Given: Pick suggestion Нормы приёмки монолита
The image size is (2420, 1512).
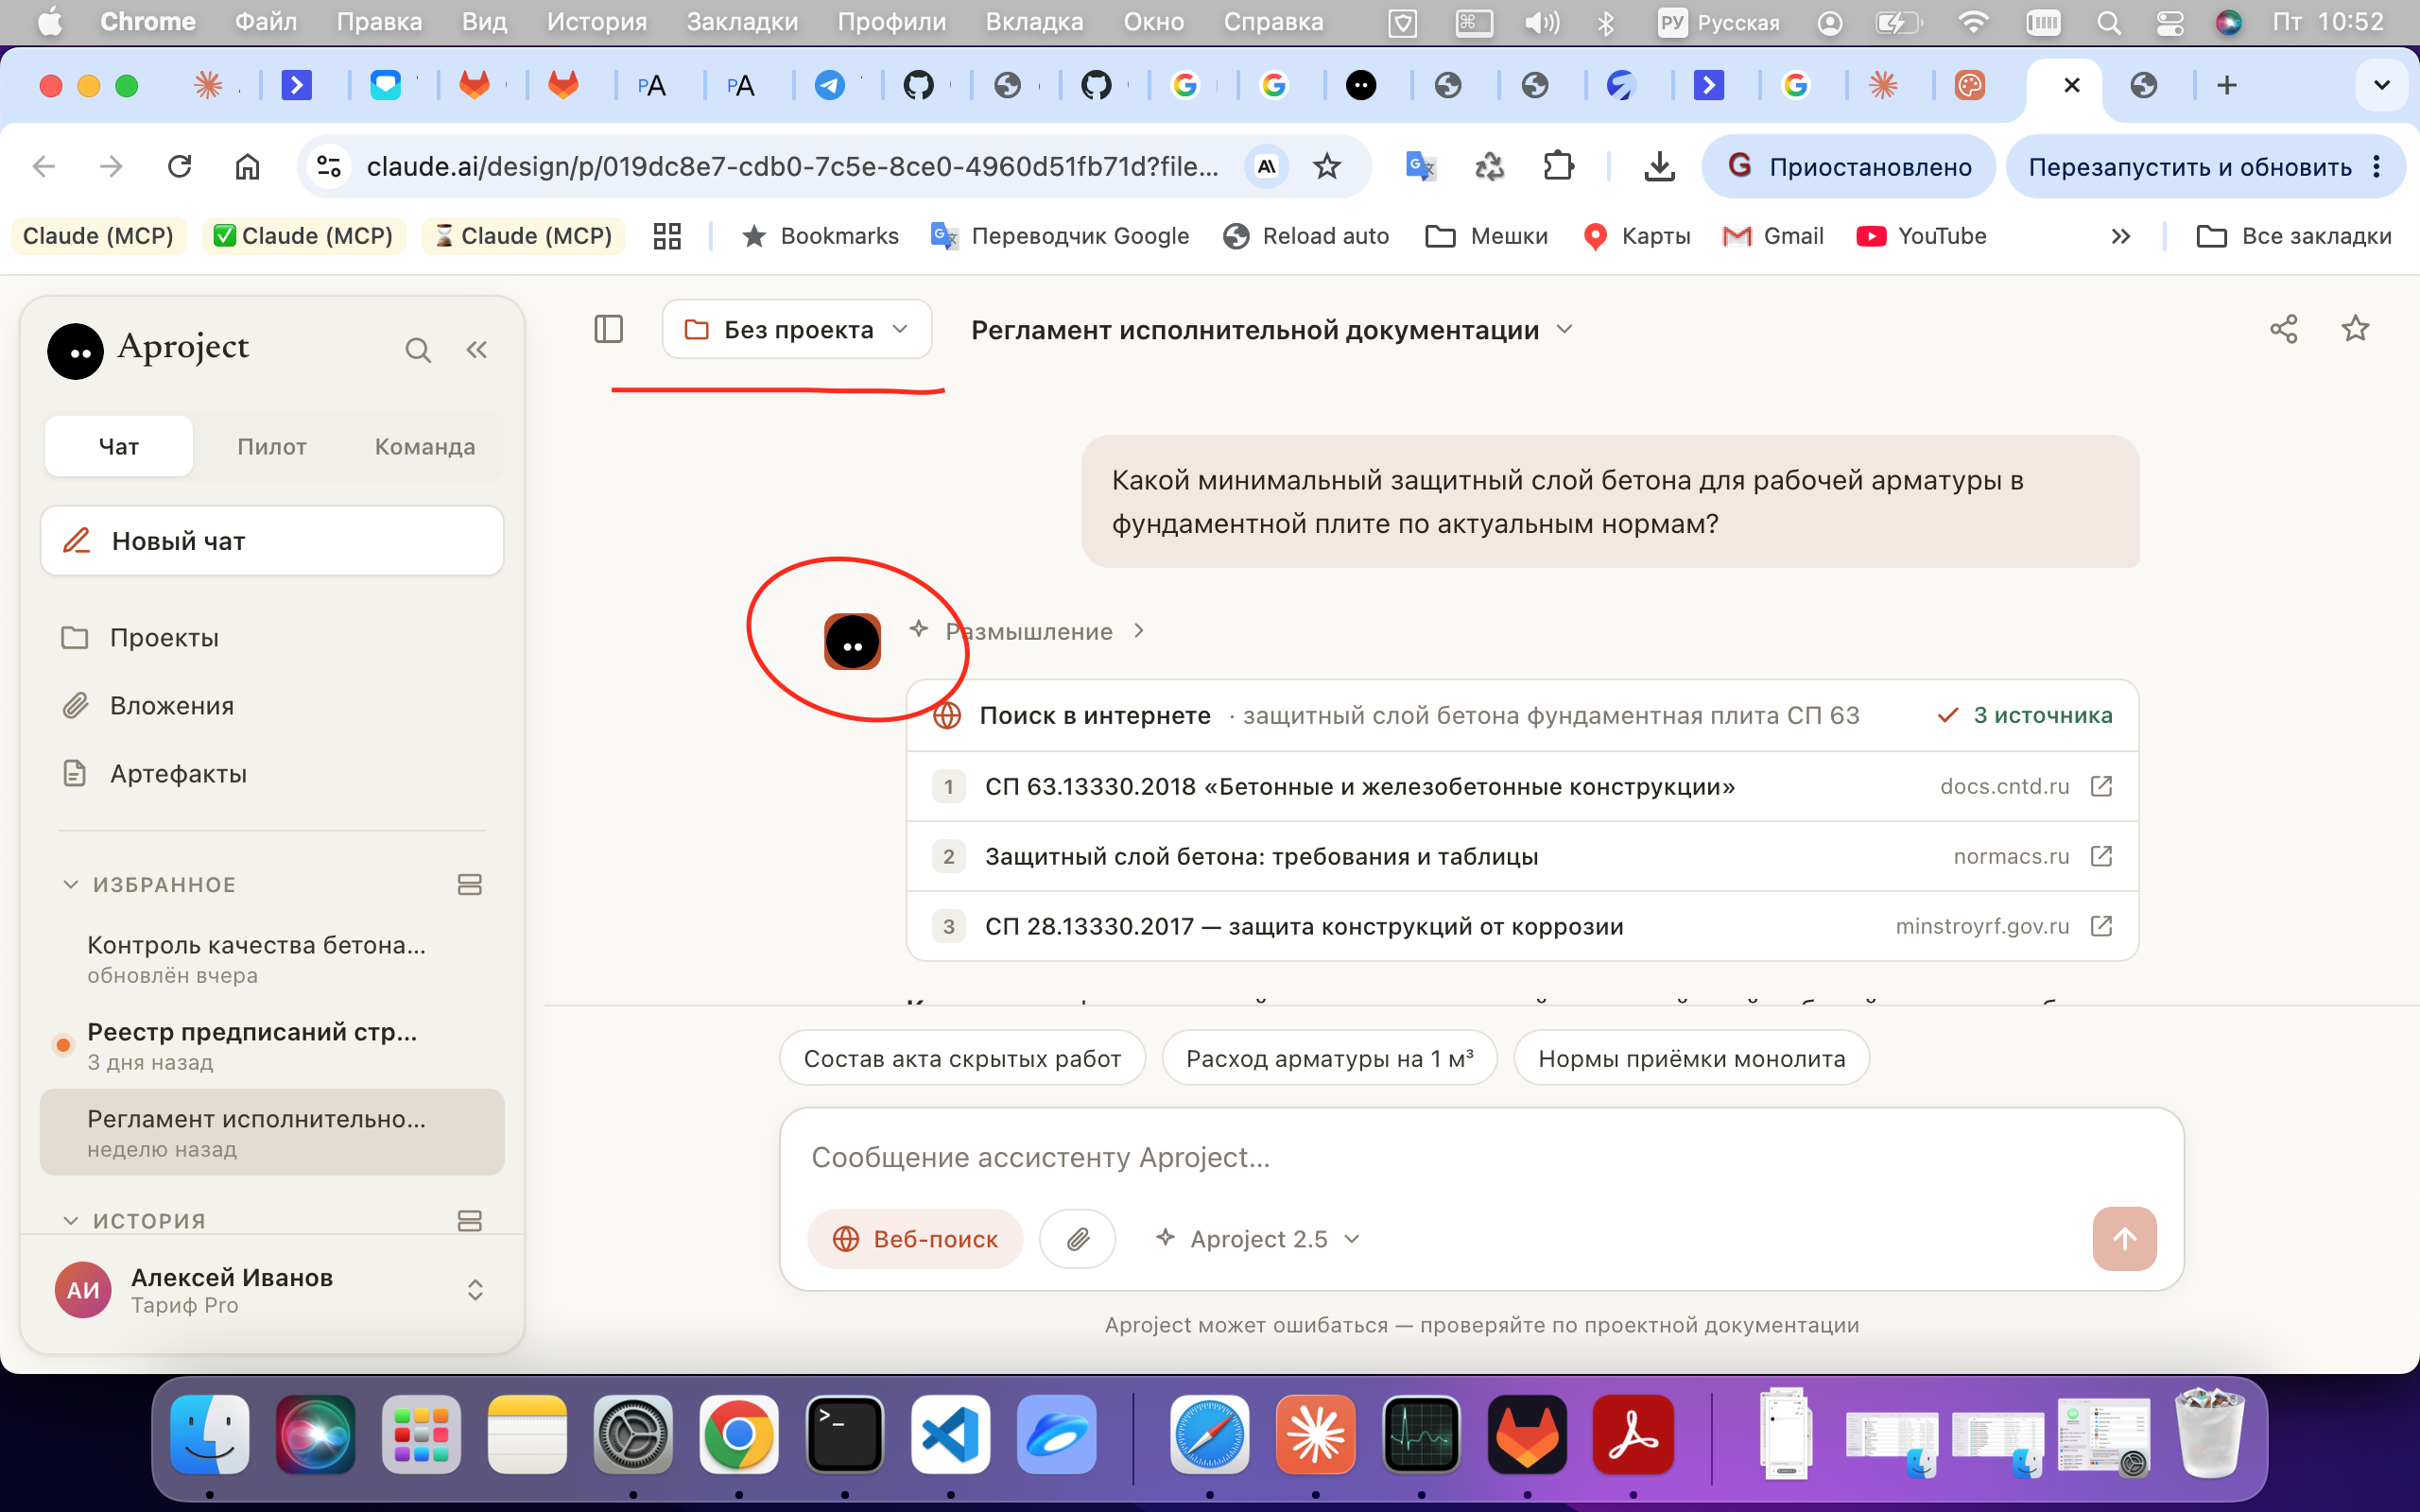Looking at the screenshot, I should [1691, 1058].
